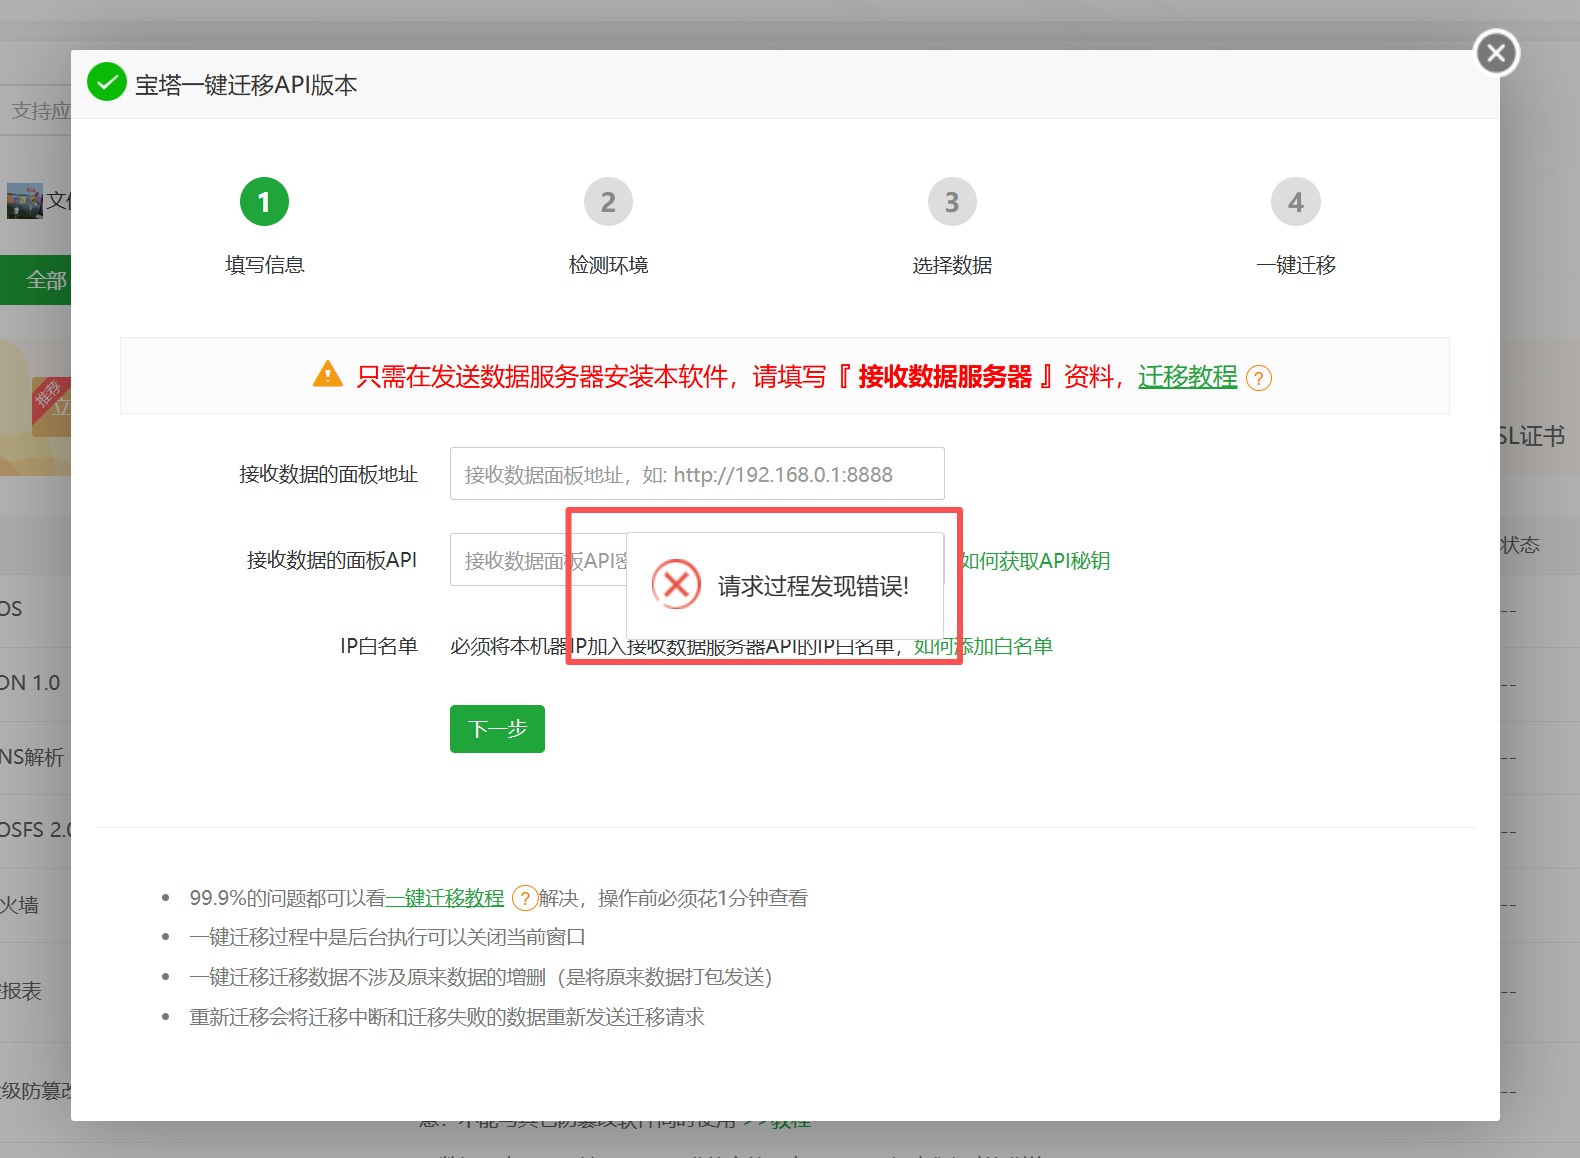This screenshot has width=1580, height=1158.
Task: Click the background page thumbnail icon beside 文
Action: click(24, 200)
